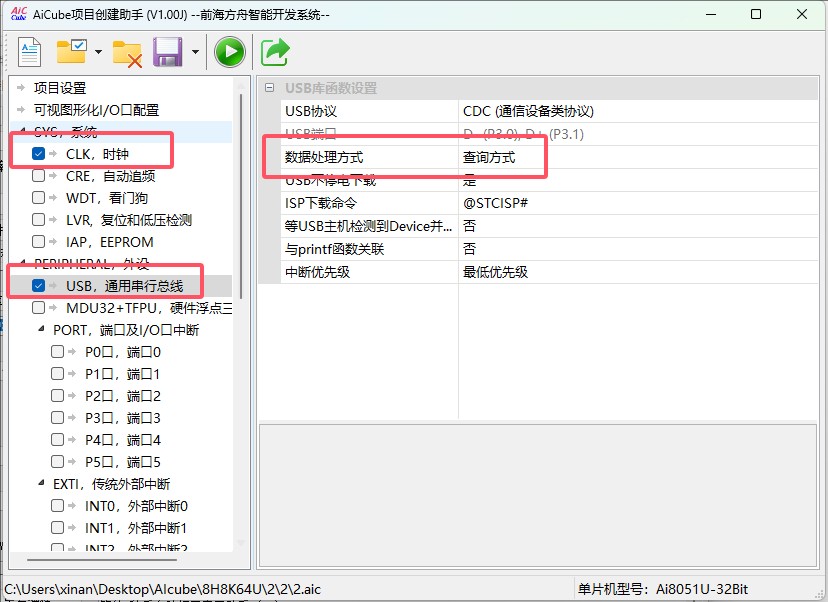Screen dimensions: 828x602
Task: Open dropdown arrow beside save icon
Action: [195, 52]
